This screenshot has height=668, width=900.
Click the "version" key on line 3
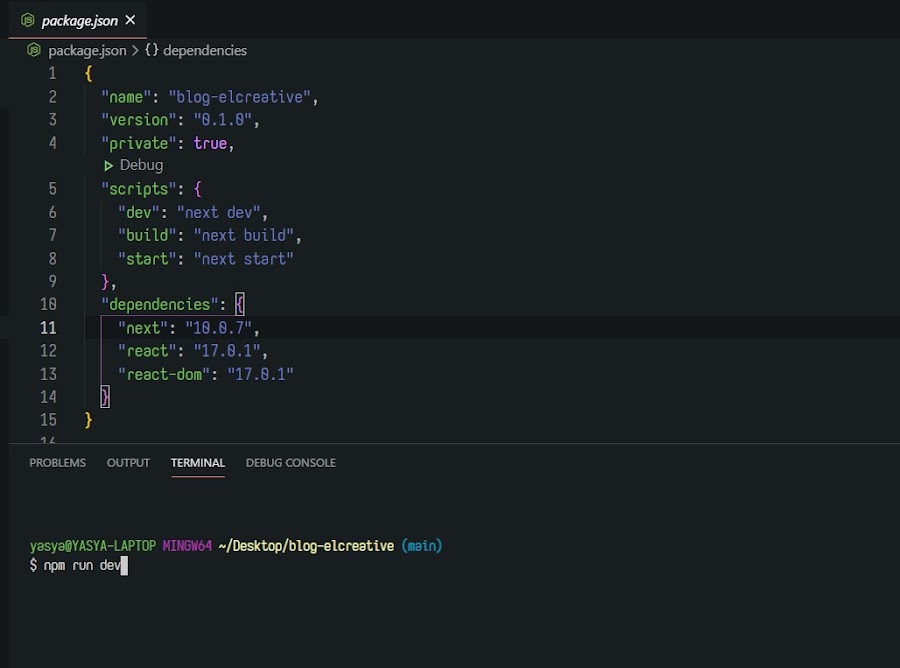coord(138,120)
